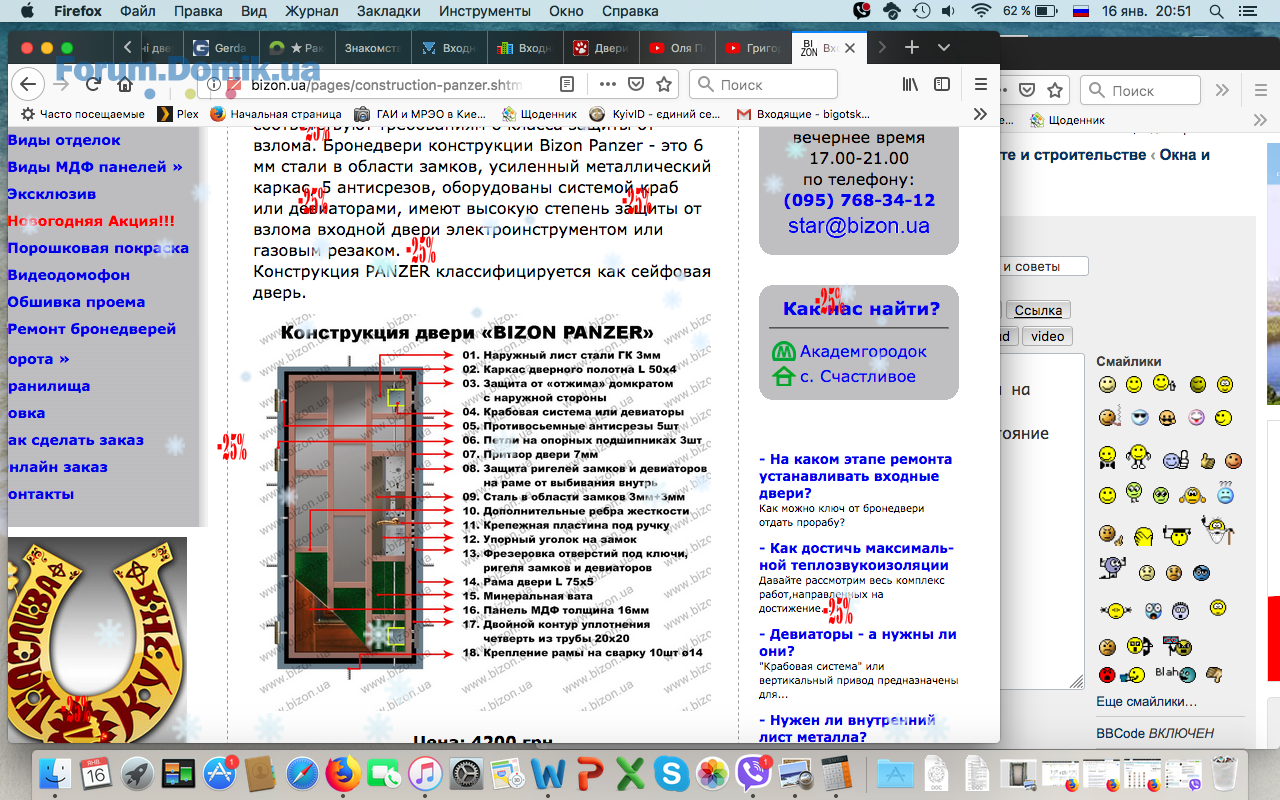Image resolution: width=1280 pixels, height=800 pixels.
Task: Go back with the Firefox back arrow
Action: tap(28, 84)
